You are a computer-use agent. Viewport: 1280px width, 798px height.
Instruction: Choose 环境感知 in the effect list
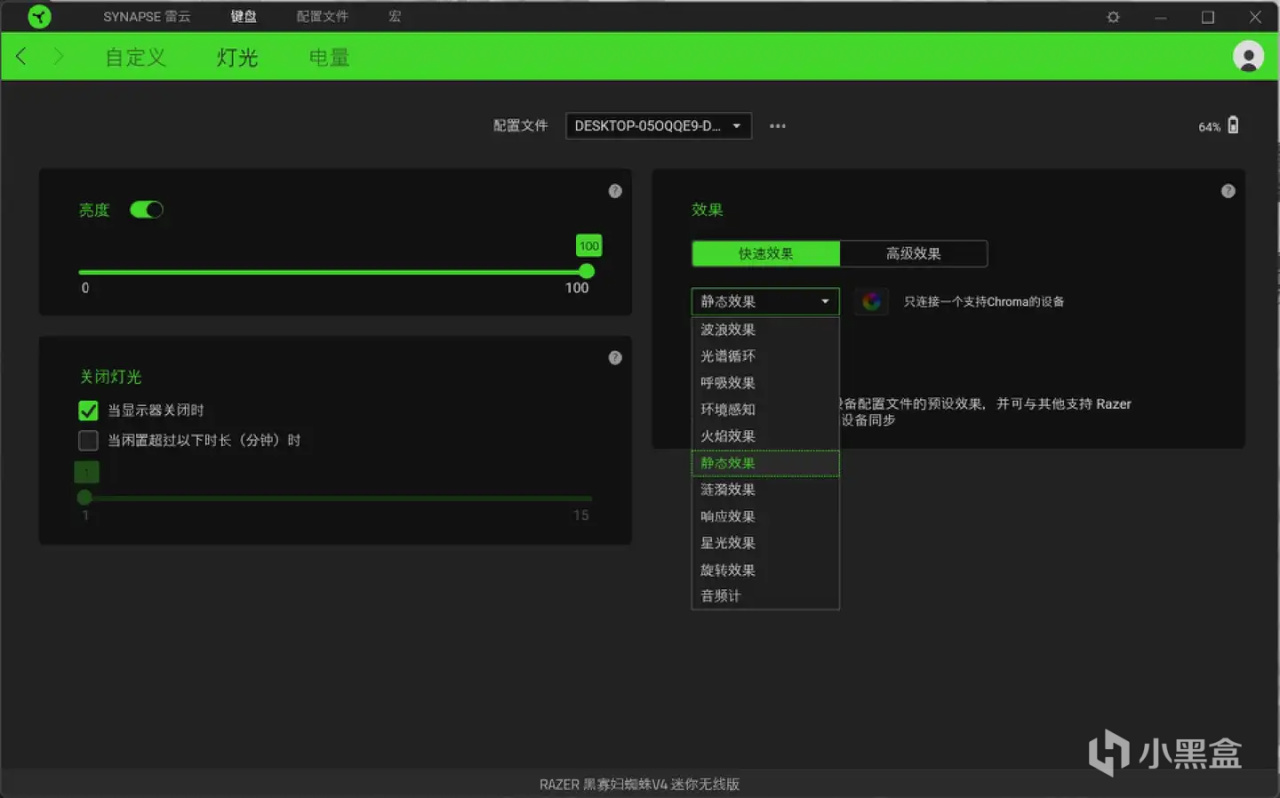(765, 410)
